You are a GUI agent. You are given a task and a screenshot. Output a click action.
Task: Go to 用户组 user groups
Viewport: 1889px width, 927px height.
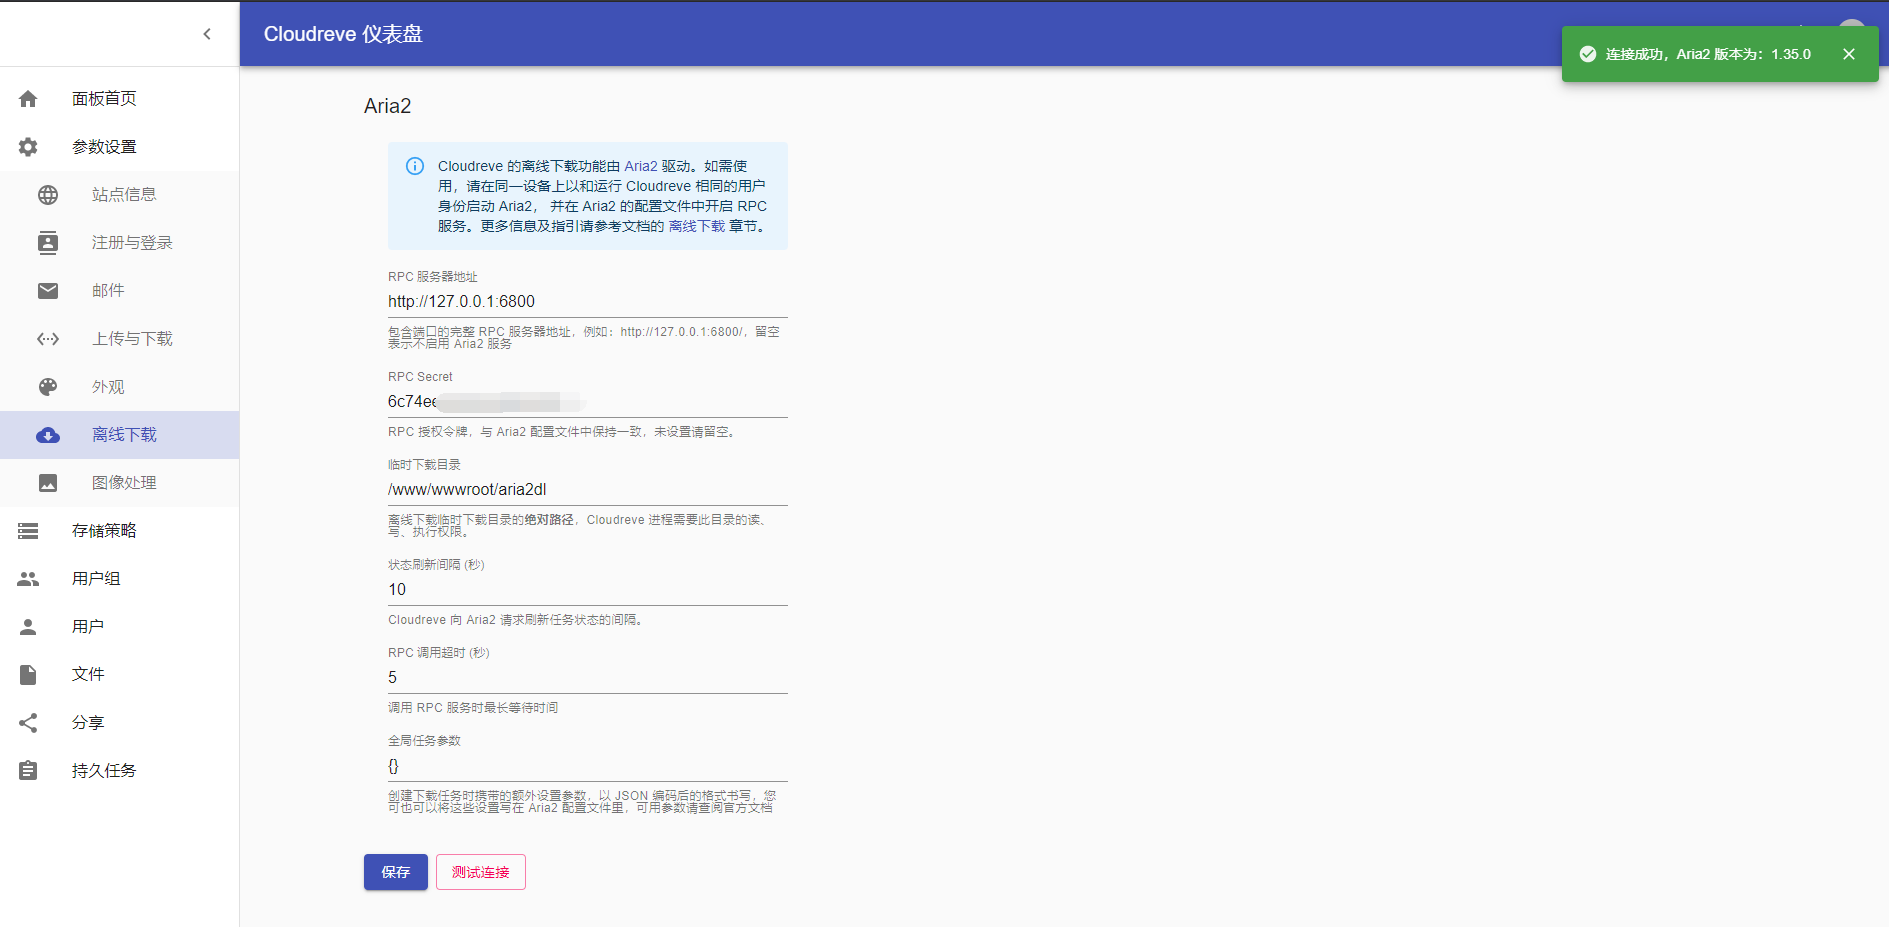tap(120, 579)
